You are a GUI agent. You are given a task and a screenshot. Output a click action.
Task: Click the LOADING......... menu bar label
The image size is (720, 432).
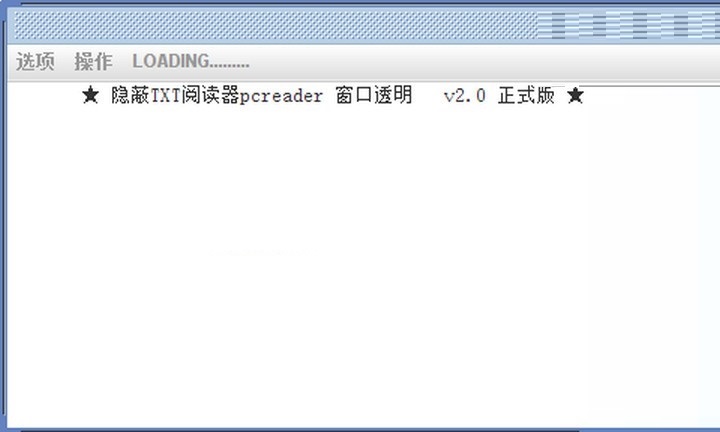[191, 62]
